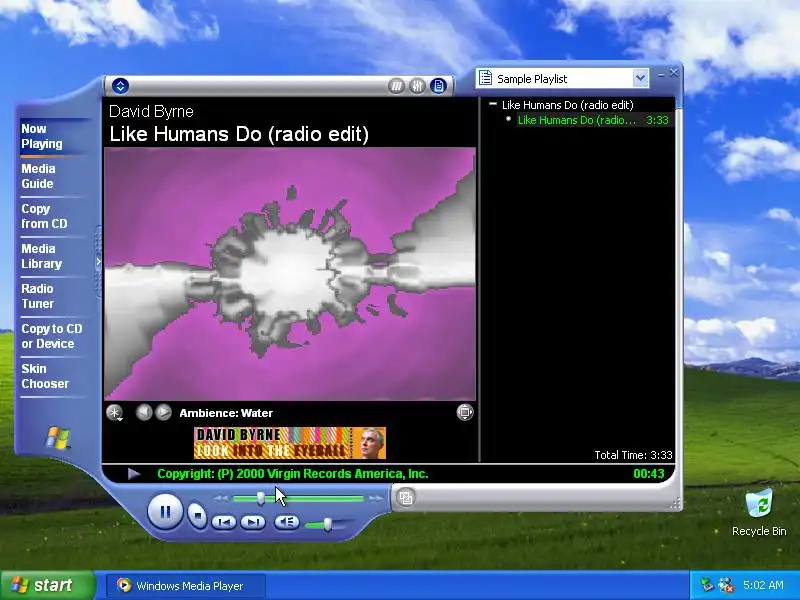The image size is (800, 600).
Task: Switch to the next visualization
Action: click(x=163, y=412)
